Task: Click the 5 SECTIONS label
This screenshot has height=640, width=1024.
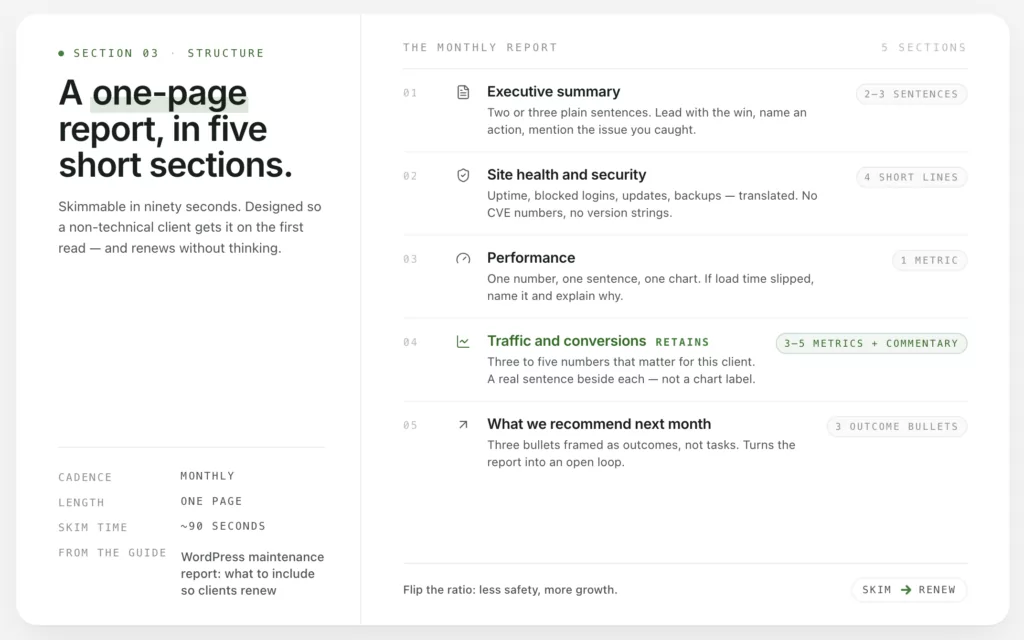Action: [923, 47]
